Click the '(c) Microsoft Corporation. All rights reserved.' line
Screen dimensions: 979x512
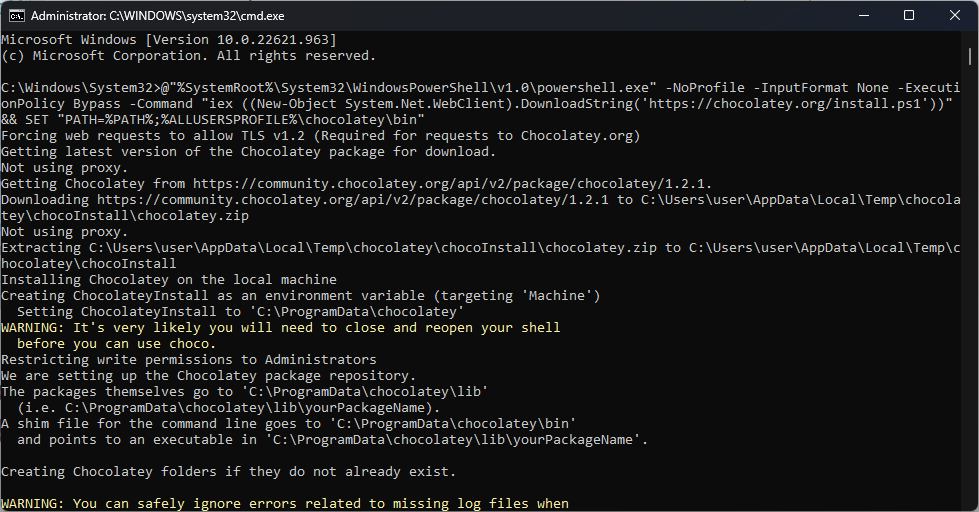coord(189,56)
